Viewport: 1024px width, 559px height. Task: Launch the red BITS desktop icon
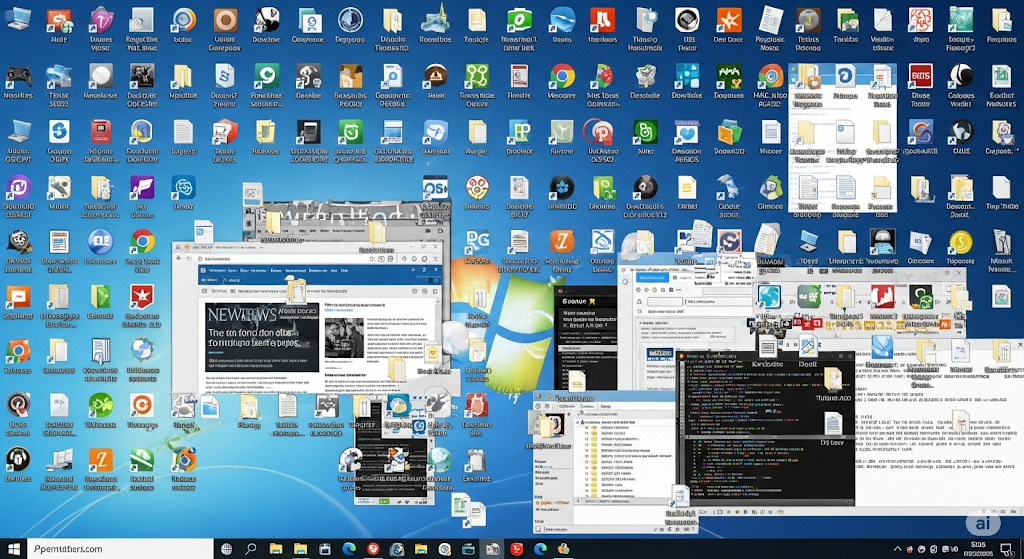920,76
